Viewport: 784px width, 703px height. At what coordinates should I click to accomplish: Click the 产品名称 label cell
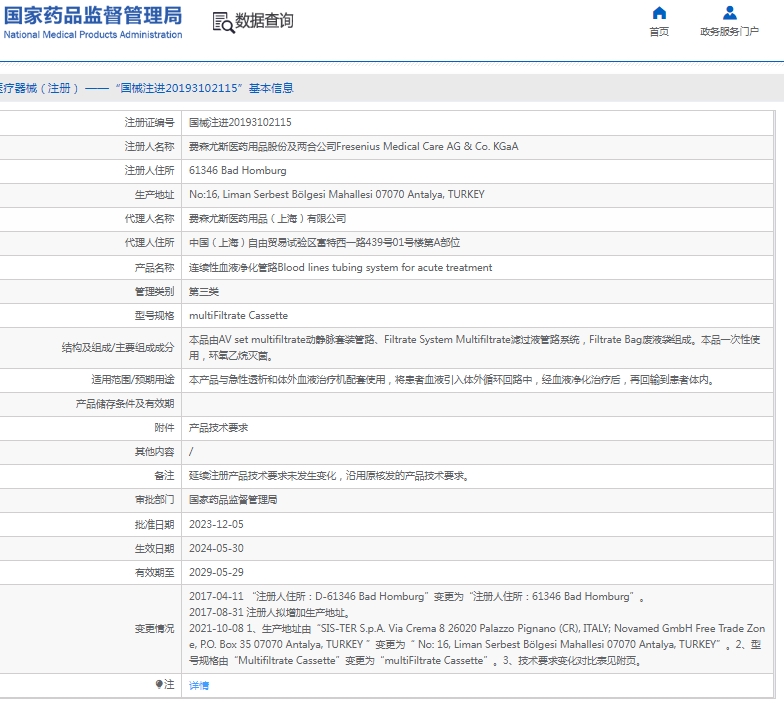tap(154, 268)
